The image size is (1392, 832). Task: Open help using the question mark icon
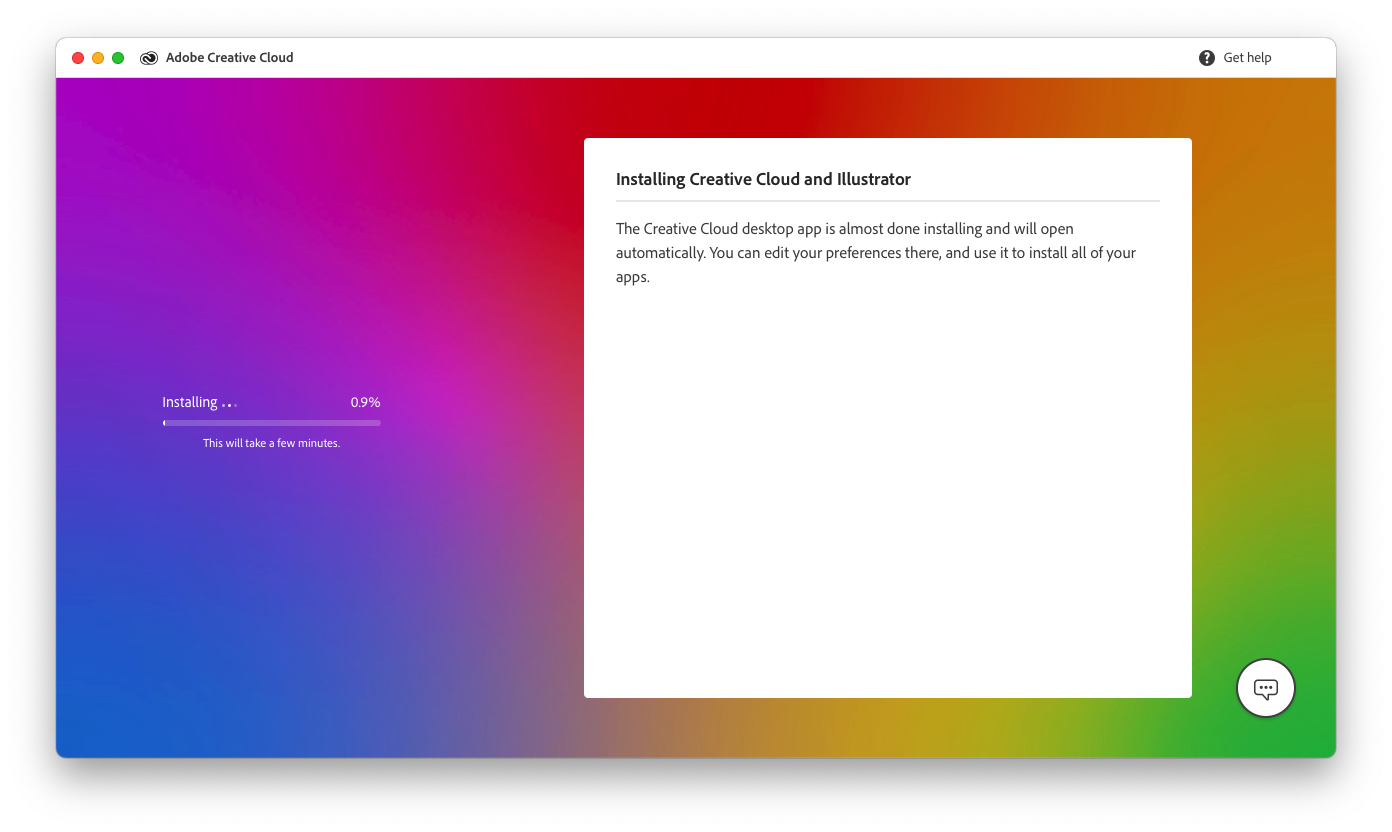[1206, 57]
